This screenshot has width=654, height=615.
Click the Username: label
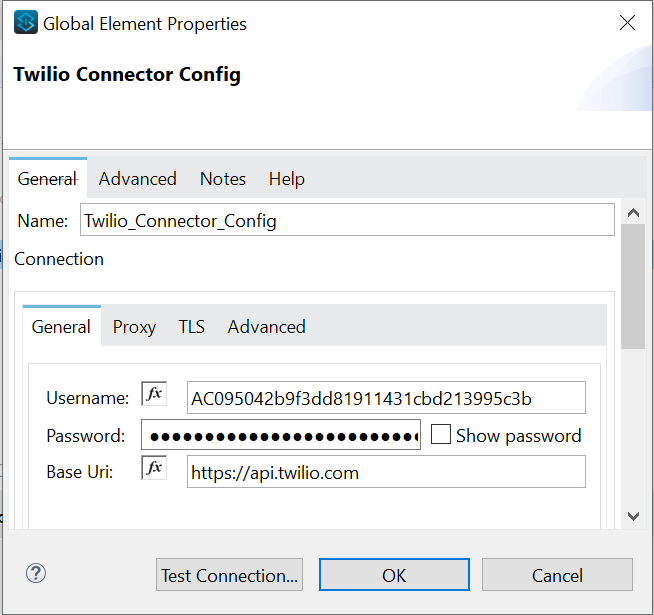88,398
